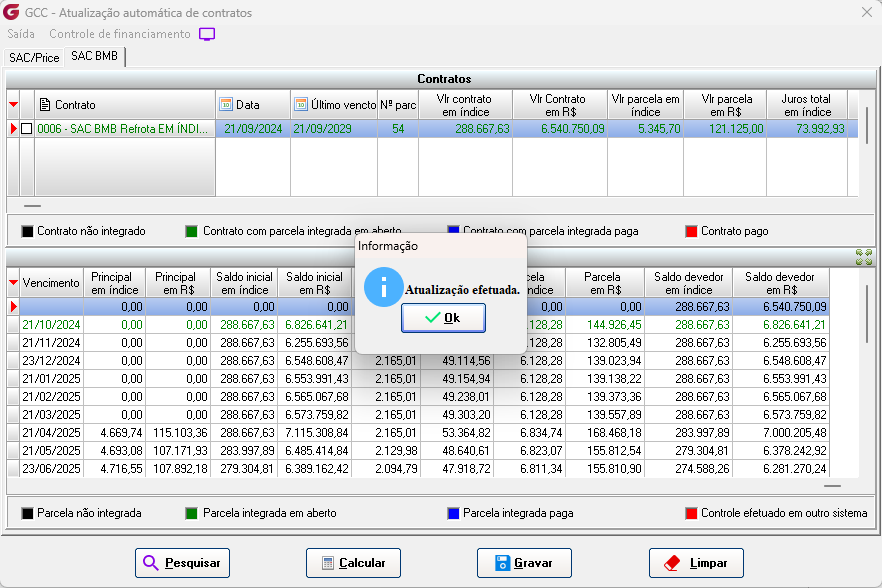
Task: Click the value 168.468,18 parcela cell
Action: click(605, 433)
